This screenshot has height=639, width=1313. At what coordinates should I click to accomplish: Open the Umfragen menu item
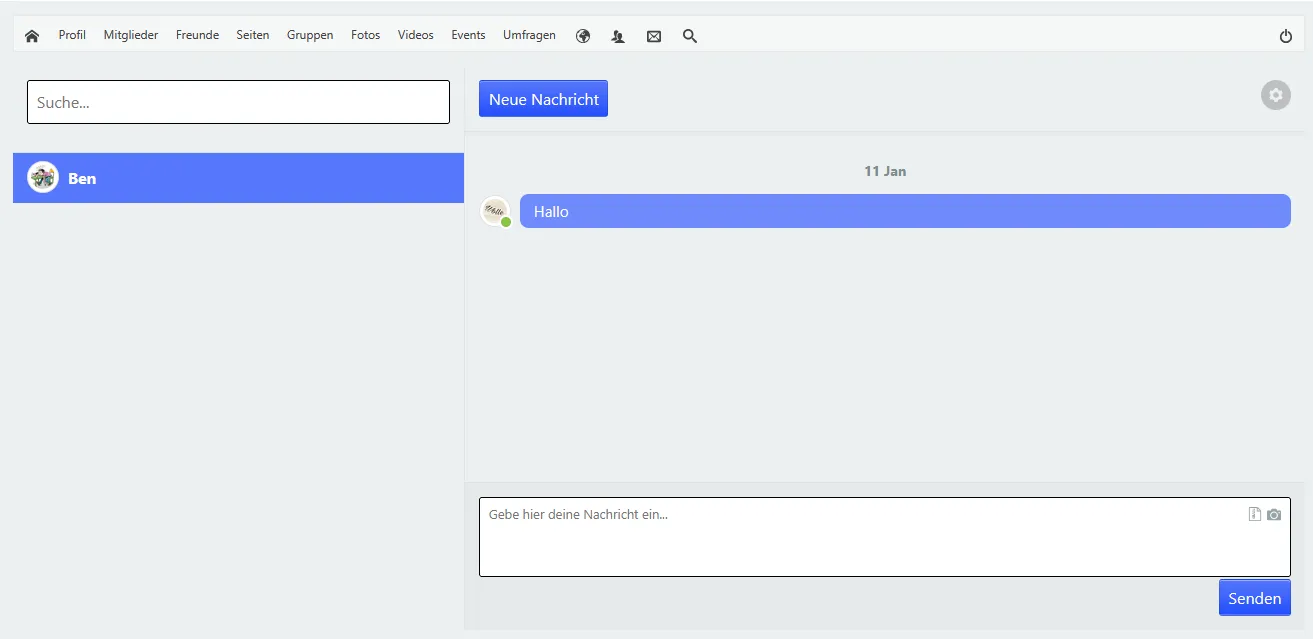coord(529,35)
